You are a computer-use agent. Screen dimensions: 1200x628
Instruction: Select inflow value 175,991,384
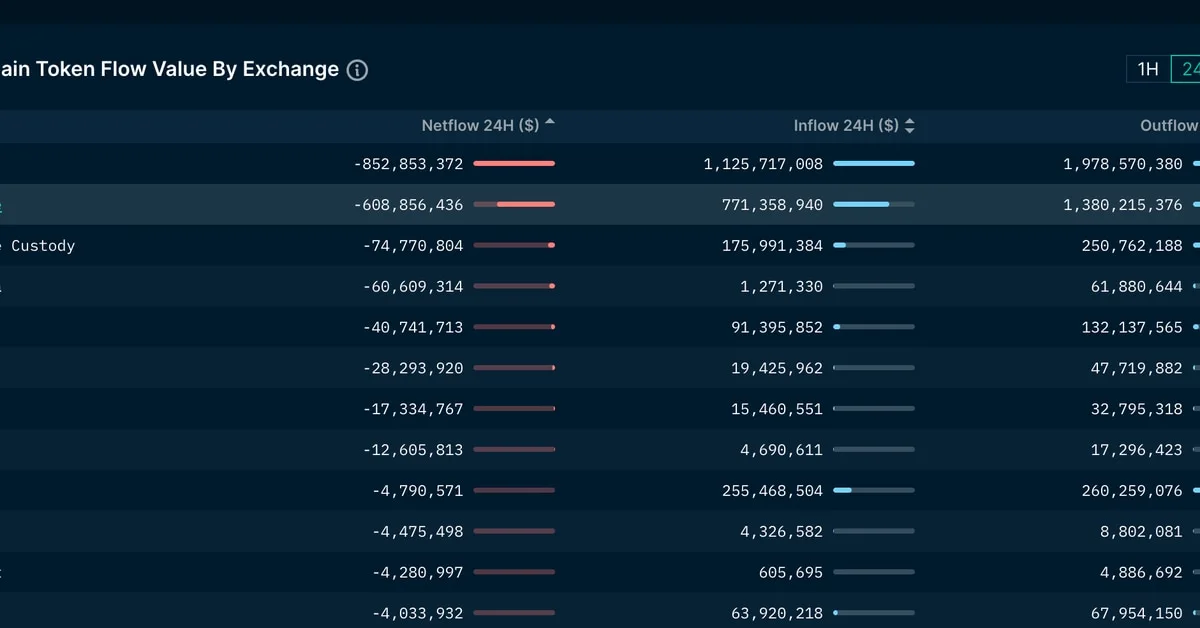click(772, 246)
